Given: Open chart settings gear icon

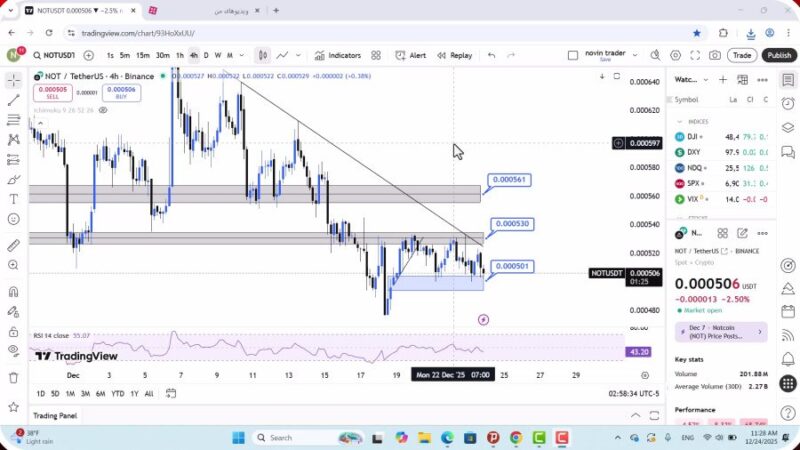Looking at the screenshot, I should coord(676,55).
